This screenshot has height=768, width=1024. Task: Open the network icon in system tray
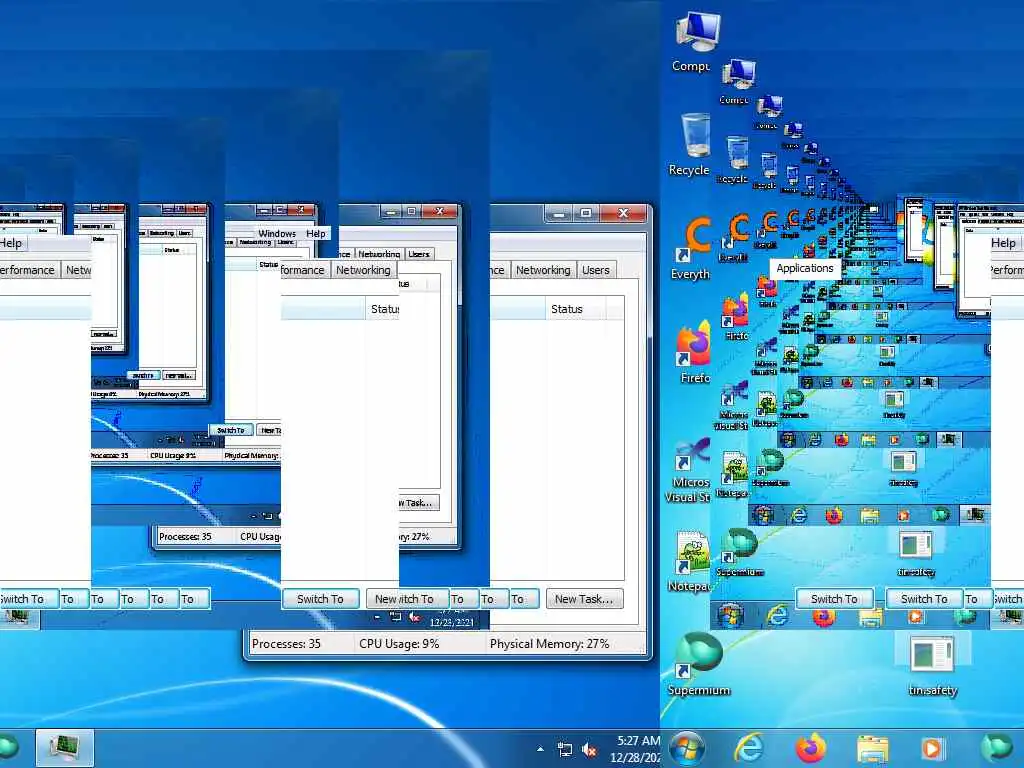click(565, 749)
